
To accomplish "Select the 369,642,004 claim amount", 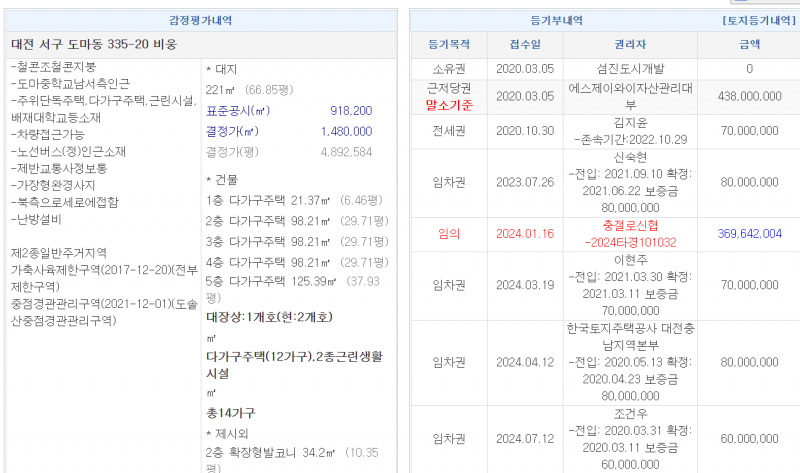I will 749,234.
